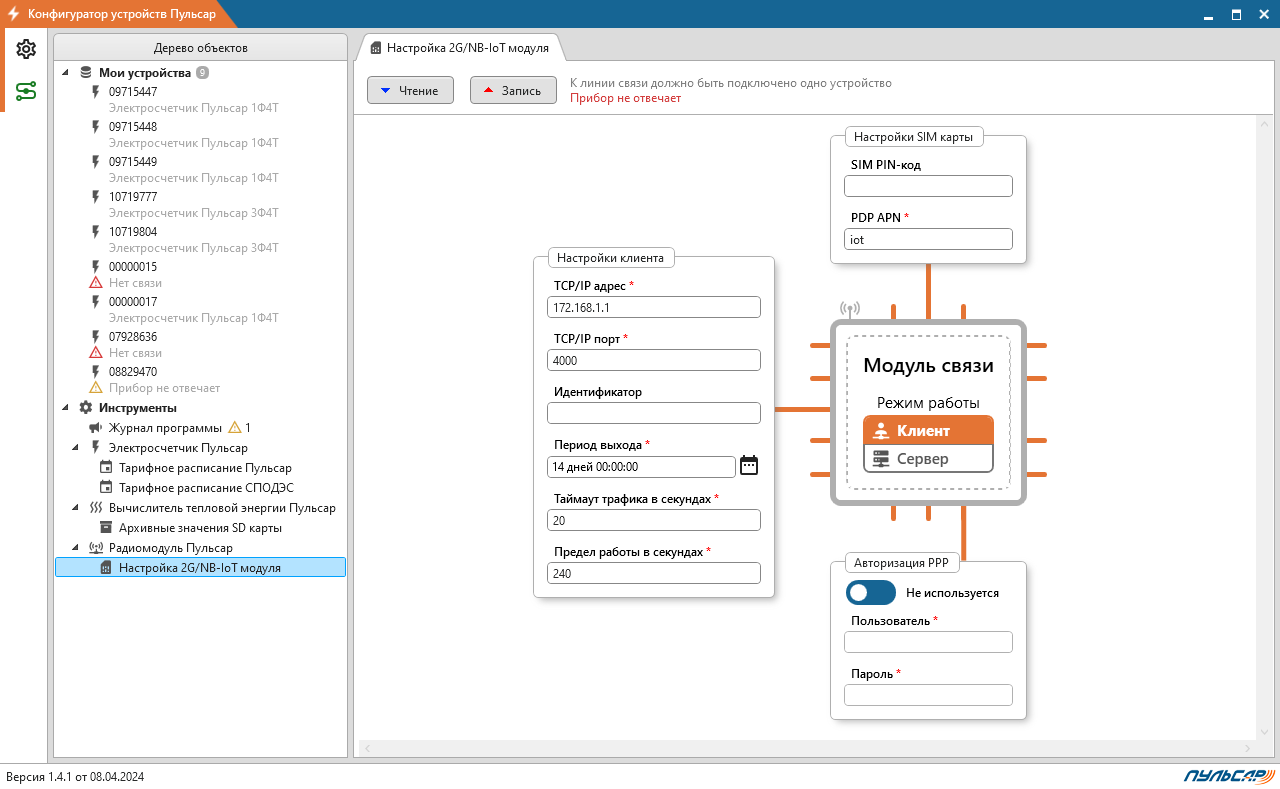Click the horizontal scrollbar right arrow
1280x789 pixels.
pos(1247,749)
